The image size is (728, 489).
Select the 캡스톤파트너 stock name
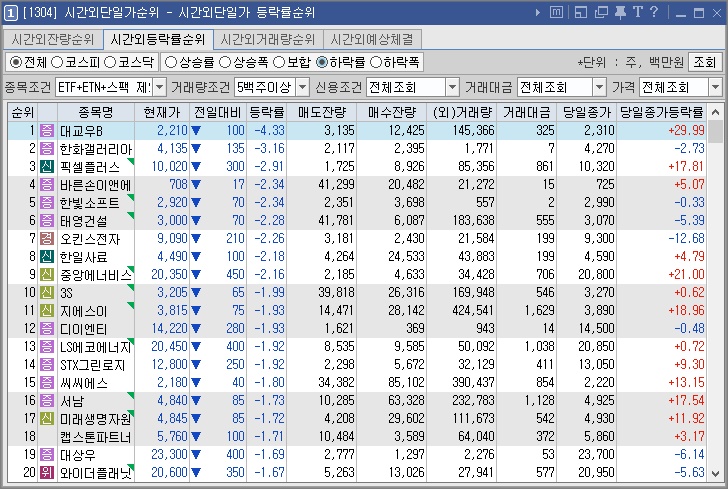[x=96, y=437]
